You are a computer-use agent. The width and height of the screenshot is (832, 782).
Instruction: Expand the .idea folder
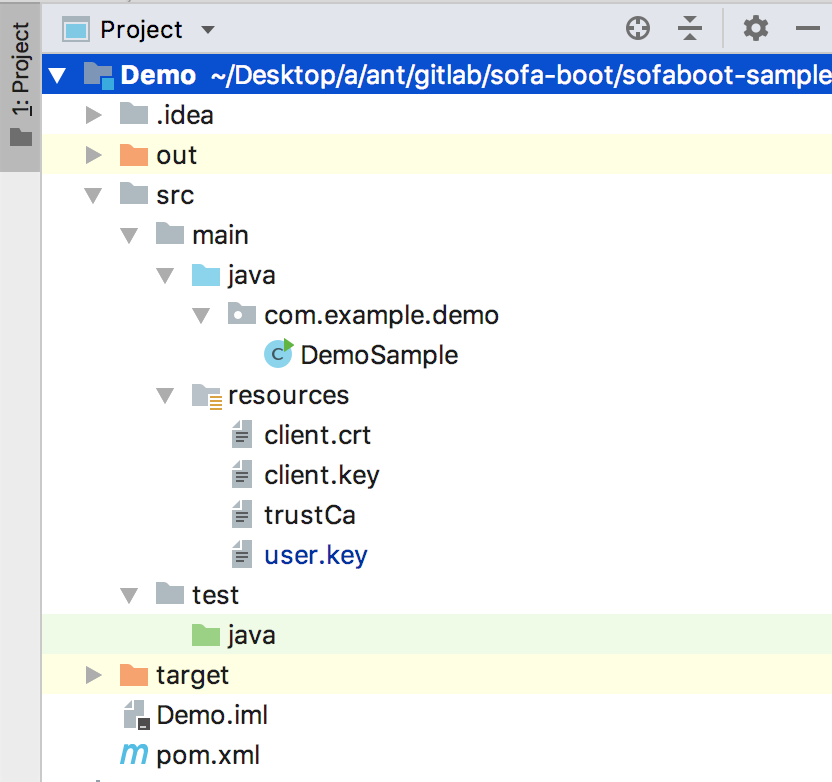93,114
